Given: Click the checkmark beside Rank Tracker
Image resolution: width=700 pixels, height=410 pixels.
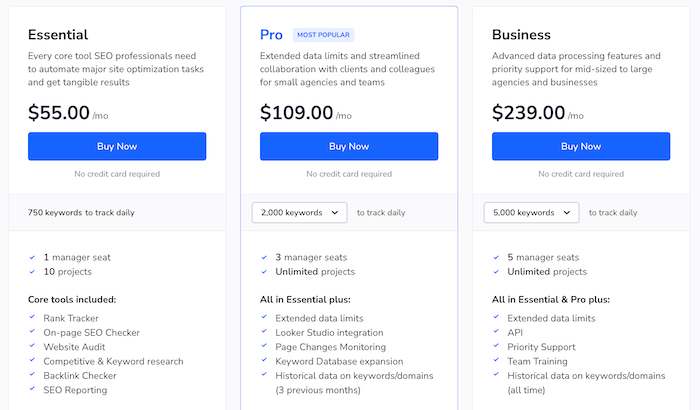Looking at the screenshot, I should [x=33, y=318].
